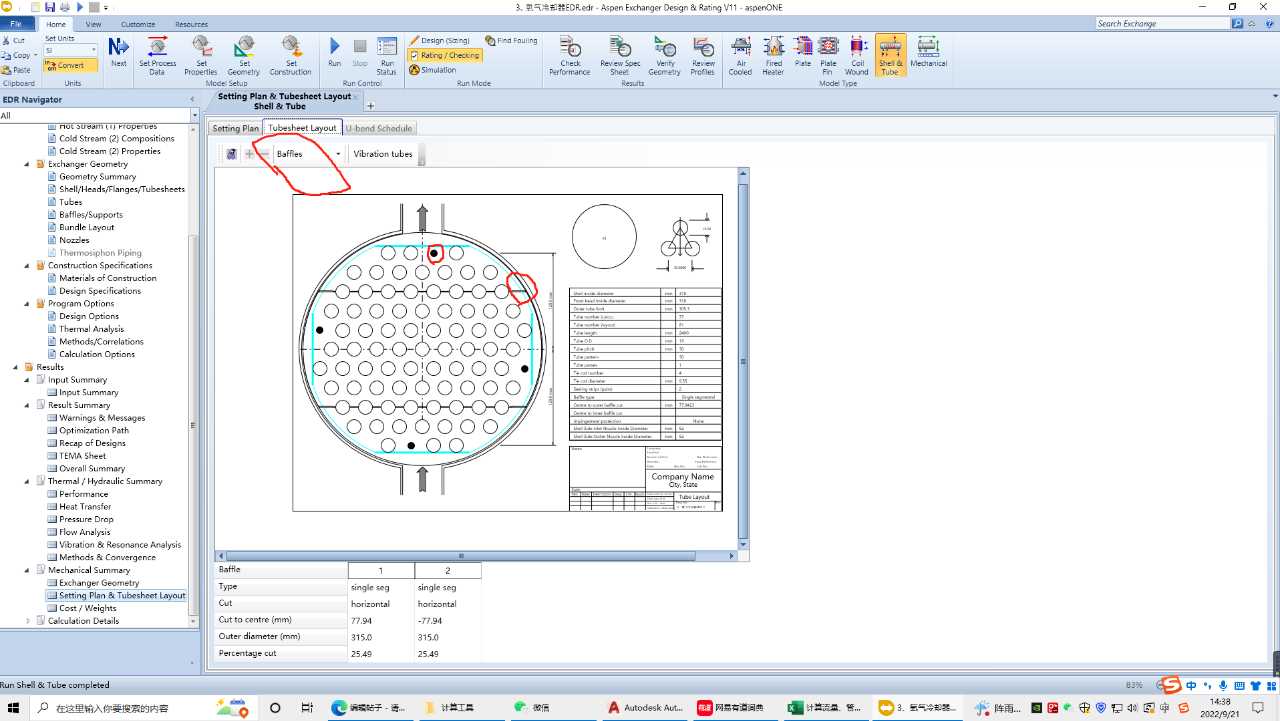Open Review Spec Sheet
This screenshot has width=1280, height=721.
[x=620, y=56]
